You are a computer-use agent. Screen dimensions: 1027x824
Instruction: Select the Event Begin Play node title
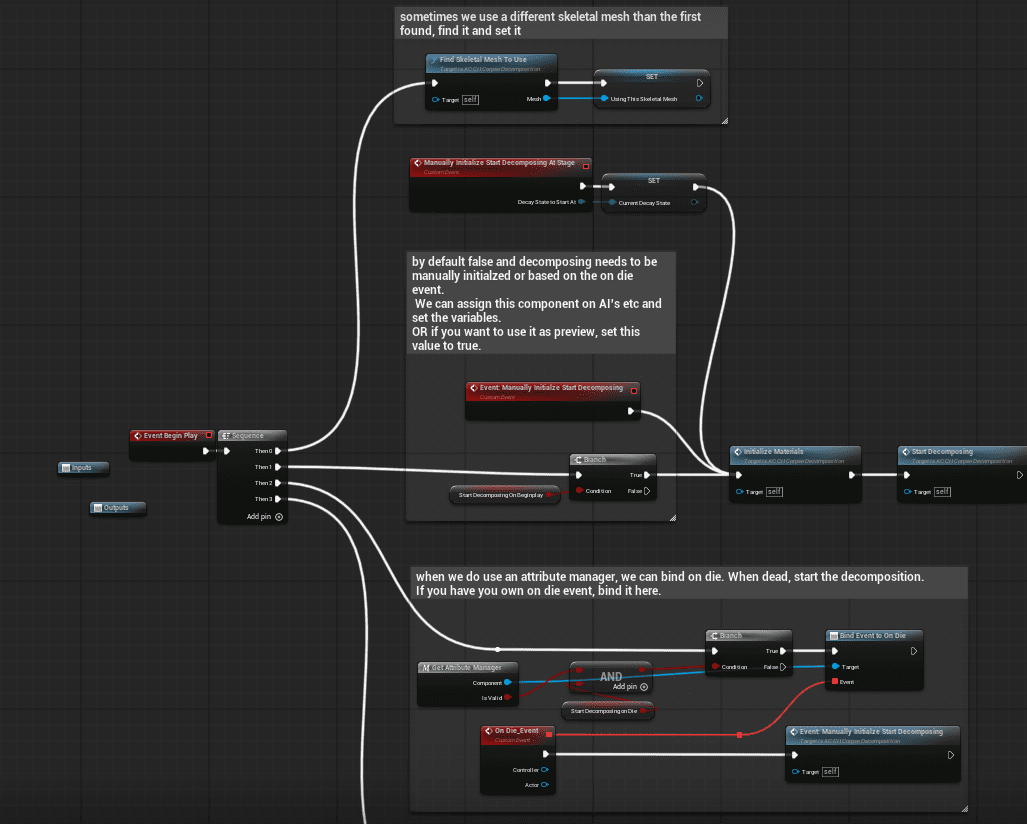[x=170, y=436]
